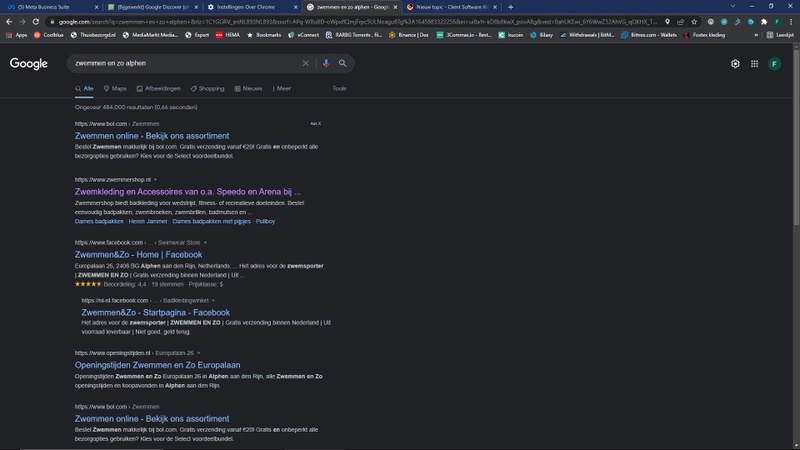Image resolution: width=800 pixels, height=450 pixels.
Task: Click the Chrome address bar URL
Action: coord(357,22)
